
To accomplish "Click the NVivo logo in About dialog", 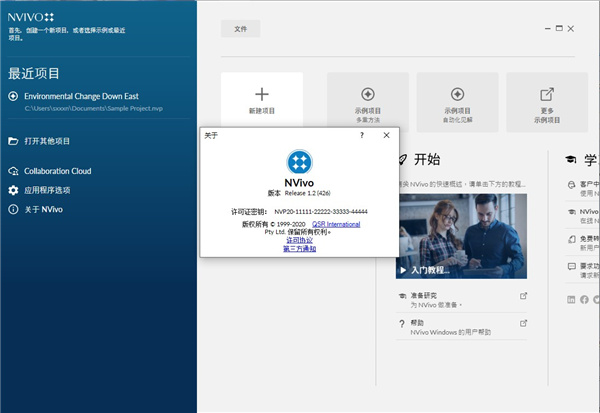I will coord(299,163).
